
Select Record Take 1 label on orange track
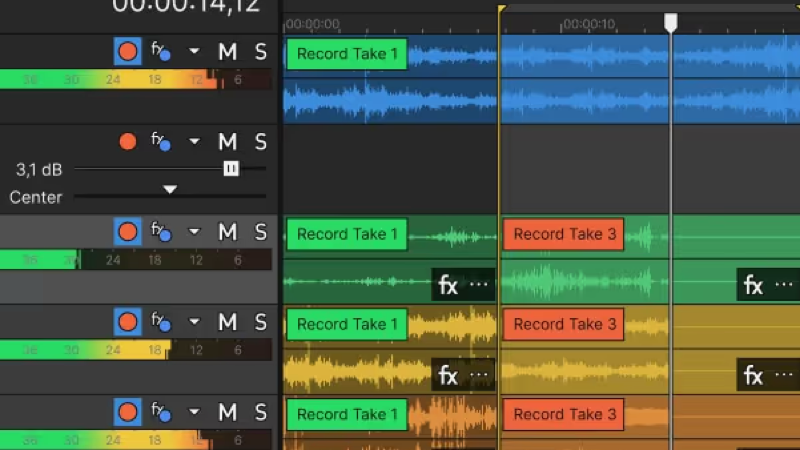pos(347,414)
